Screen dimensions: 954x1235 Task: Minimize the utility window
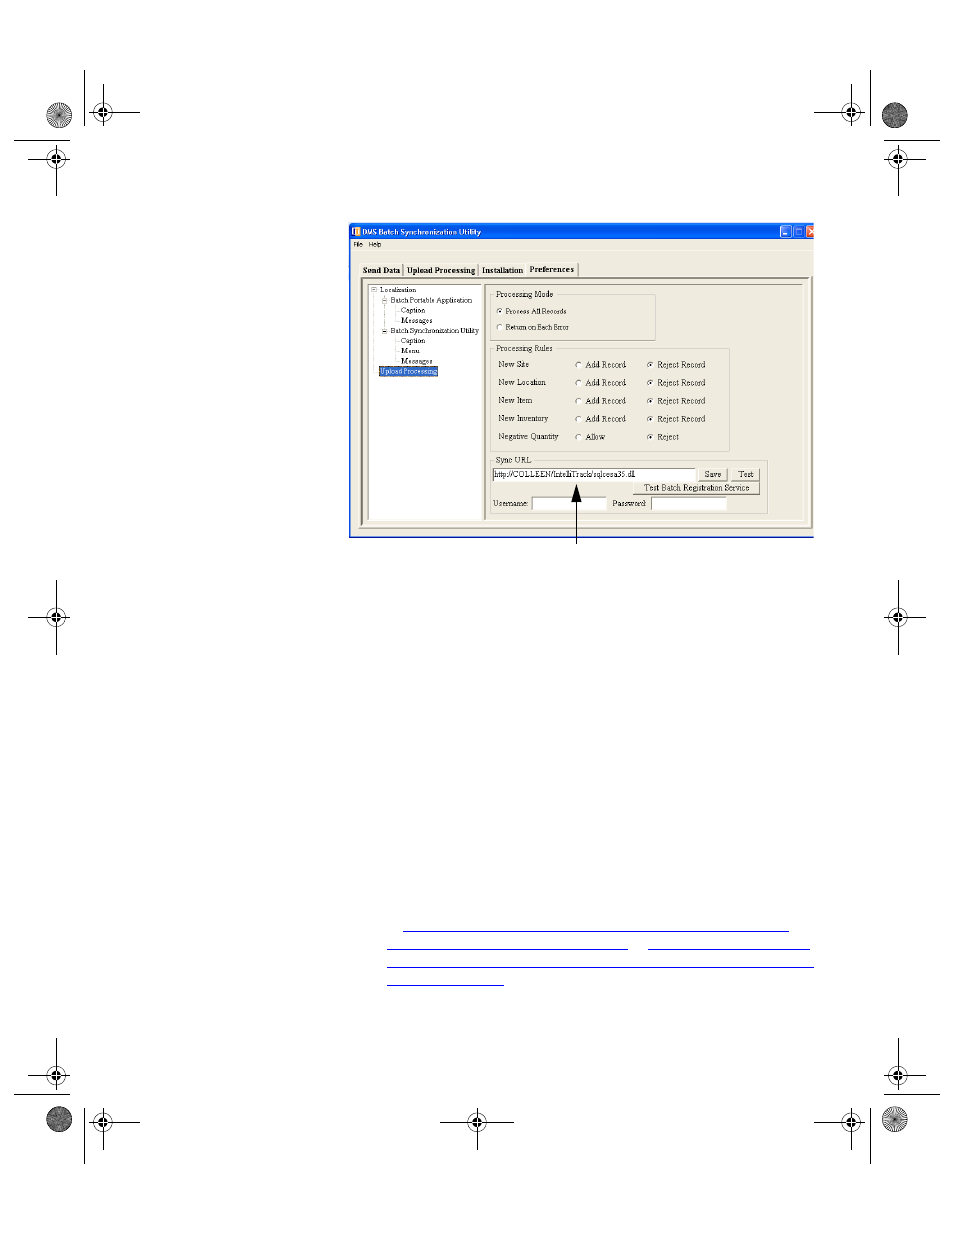(x=786, y=232)
